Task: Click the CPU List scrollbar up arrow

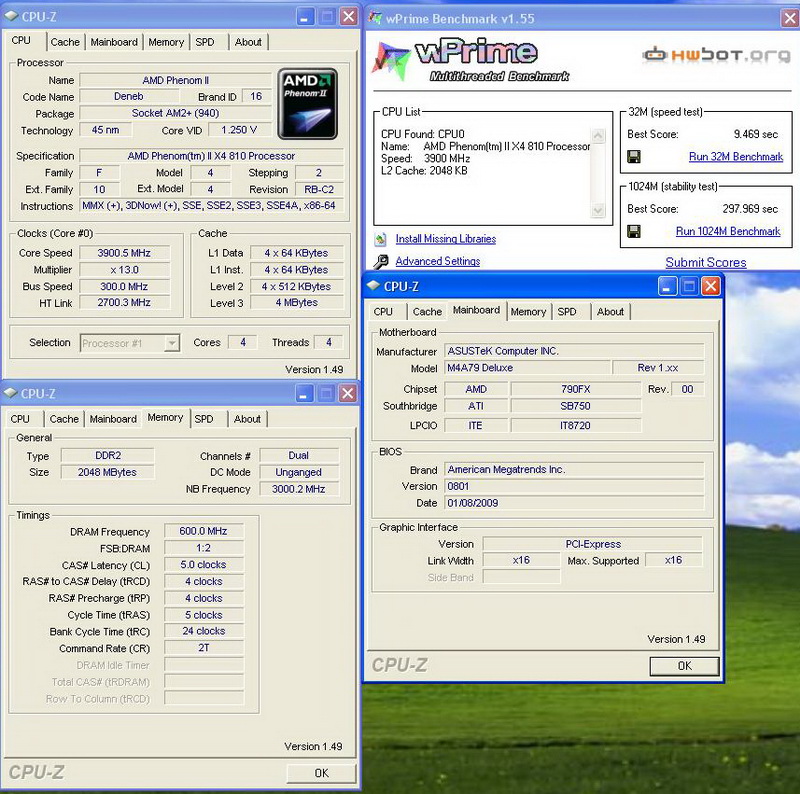Action: pos(598,136)
